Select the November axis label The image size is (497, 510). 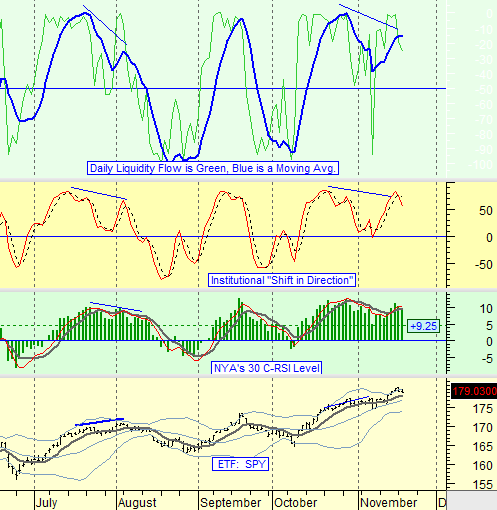click(389, 503)
